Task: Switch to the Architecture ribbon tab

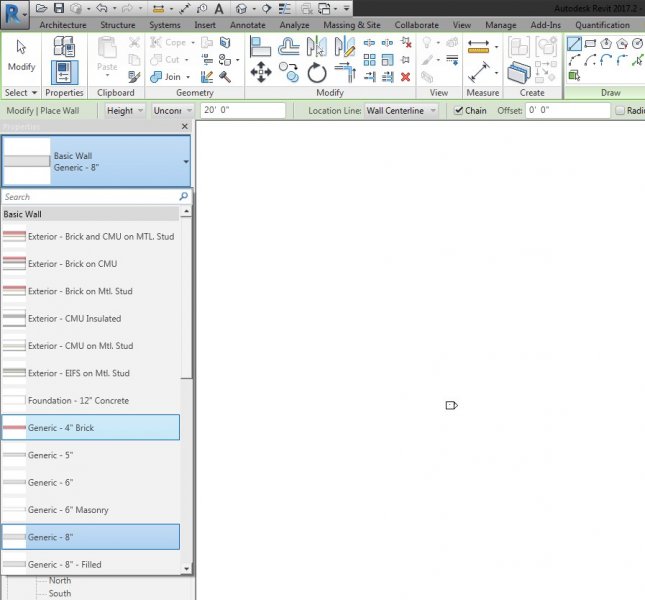Action: [x=63, y=25]
